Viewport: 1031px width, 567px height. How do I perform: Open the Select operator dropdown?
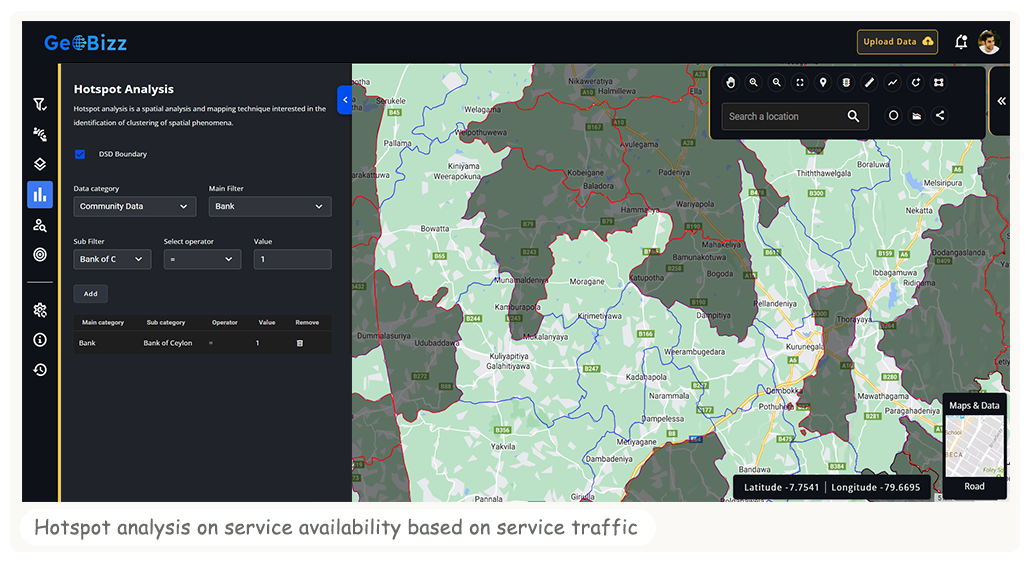(x=203, y=259)
